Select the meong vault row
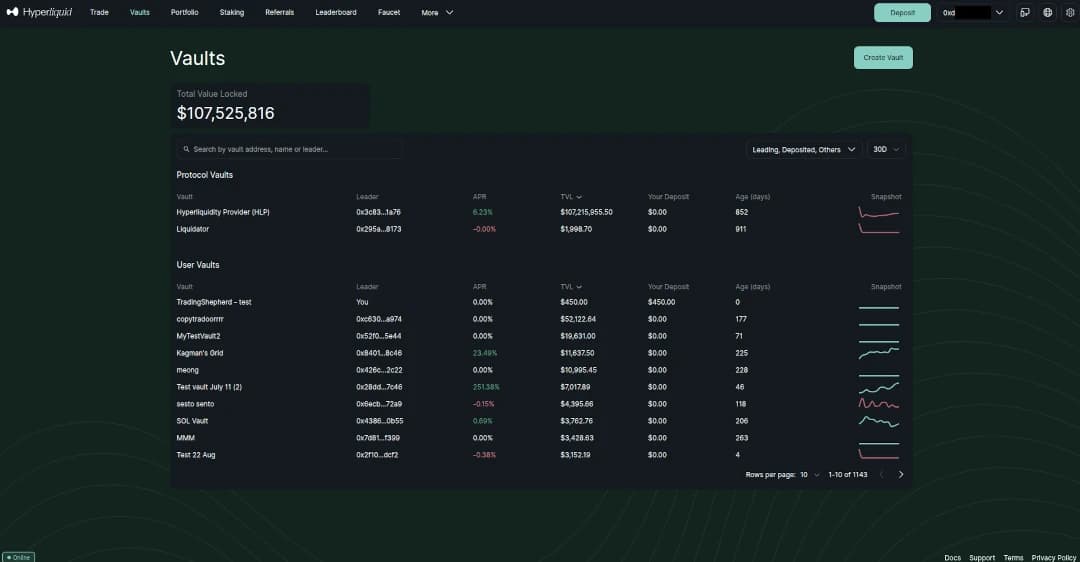 pyautogui.click(x=539, y=370)
